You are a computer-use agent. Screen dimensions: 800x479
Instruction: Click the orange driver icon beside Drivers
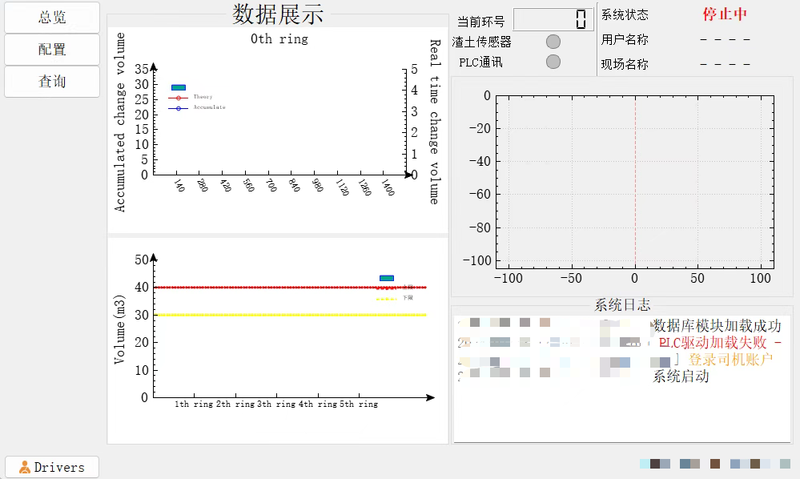coord(25,467)
